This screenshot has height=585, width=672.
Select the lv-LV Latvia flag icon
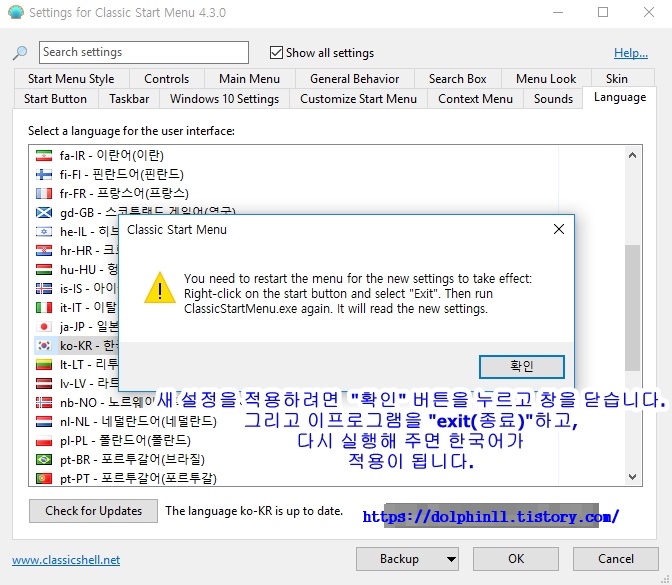click(x=44, y=384)
